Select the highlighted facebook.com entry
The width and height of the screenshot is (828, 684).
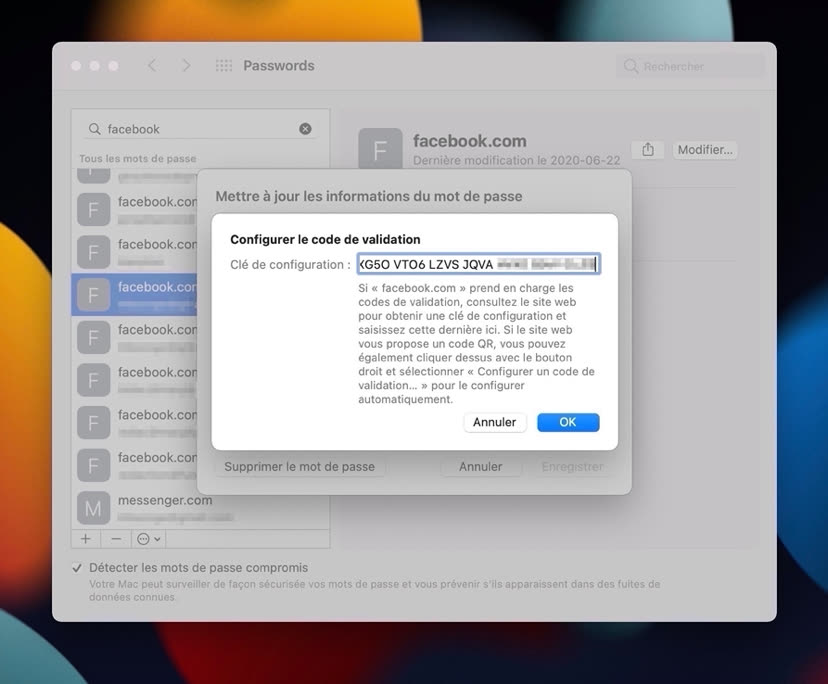(x=135, y=294)
